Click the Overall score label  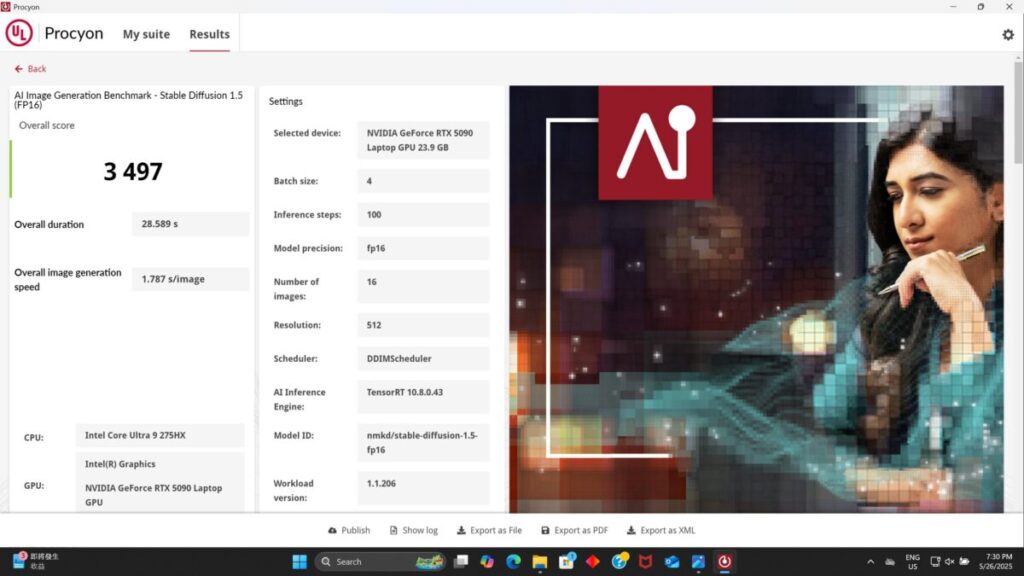coord(46,125)
